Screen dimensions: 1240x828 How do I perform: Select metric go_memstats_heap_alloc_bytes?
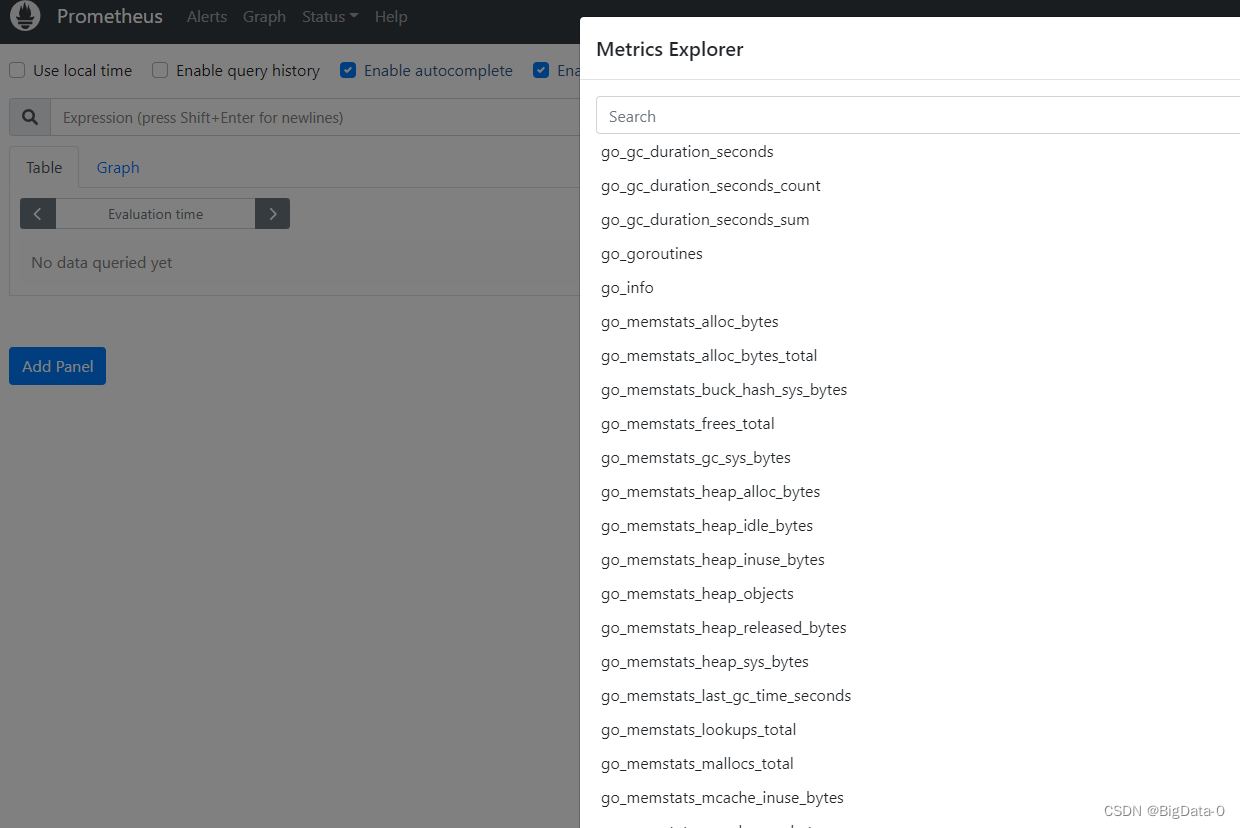point(711,492)
